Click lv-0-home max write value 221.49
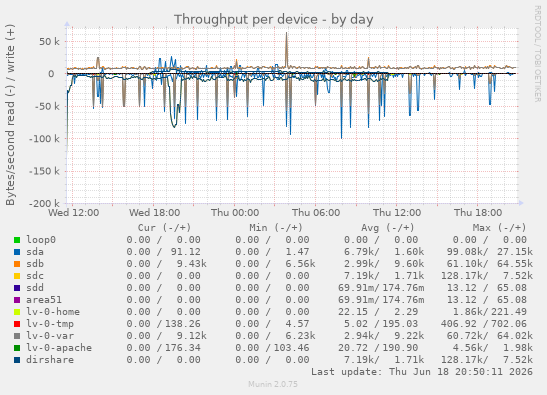547x395 pixels. point(509,312)
